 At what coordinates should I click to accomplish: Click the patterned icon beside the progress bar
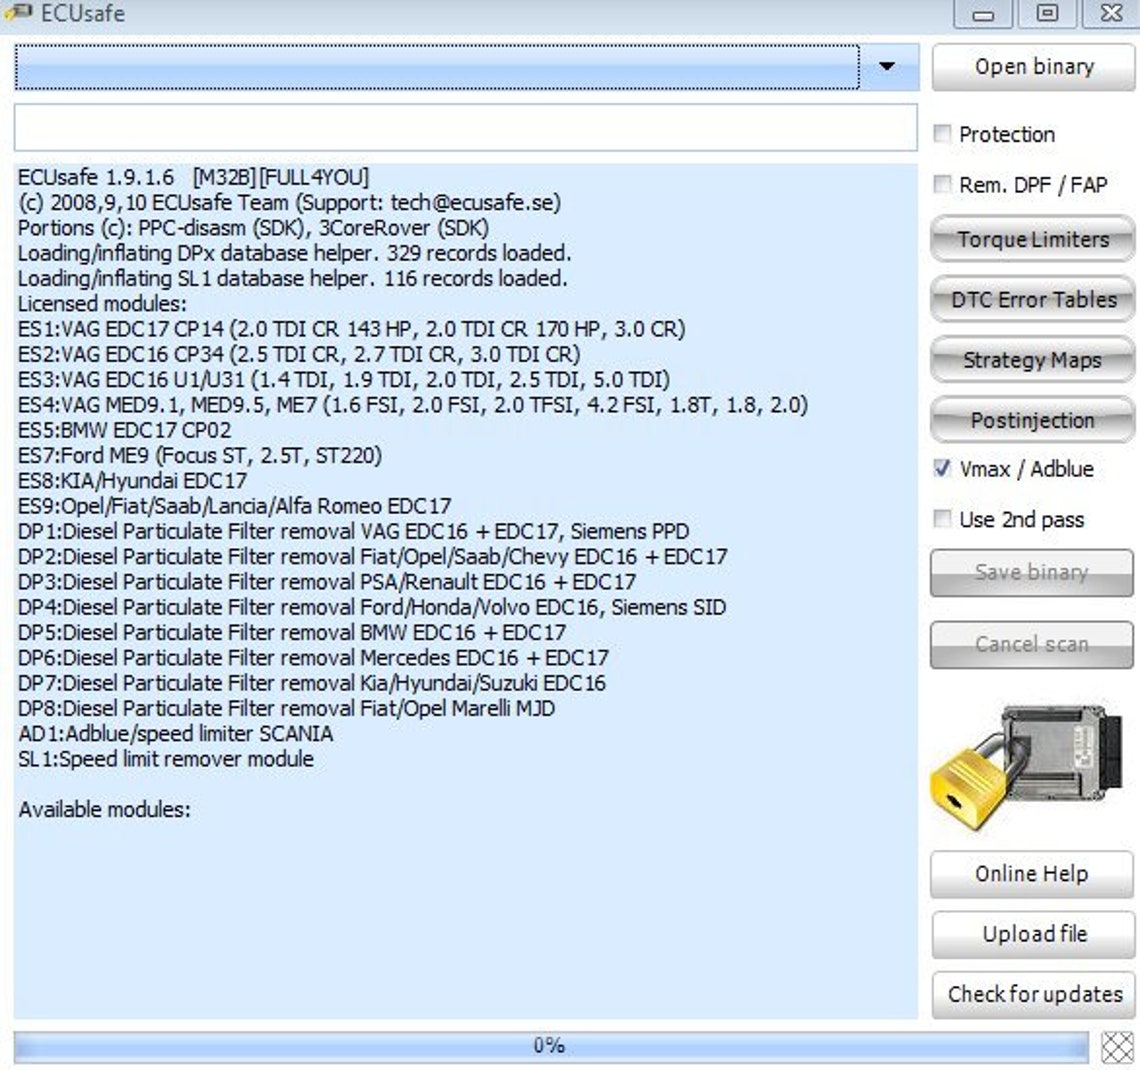click(x=1118, y=1046)
